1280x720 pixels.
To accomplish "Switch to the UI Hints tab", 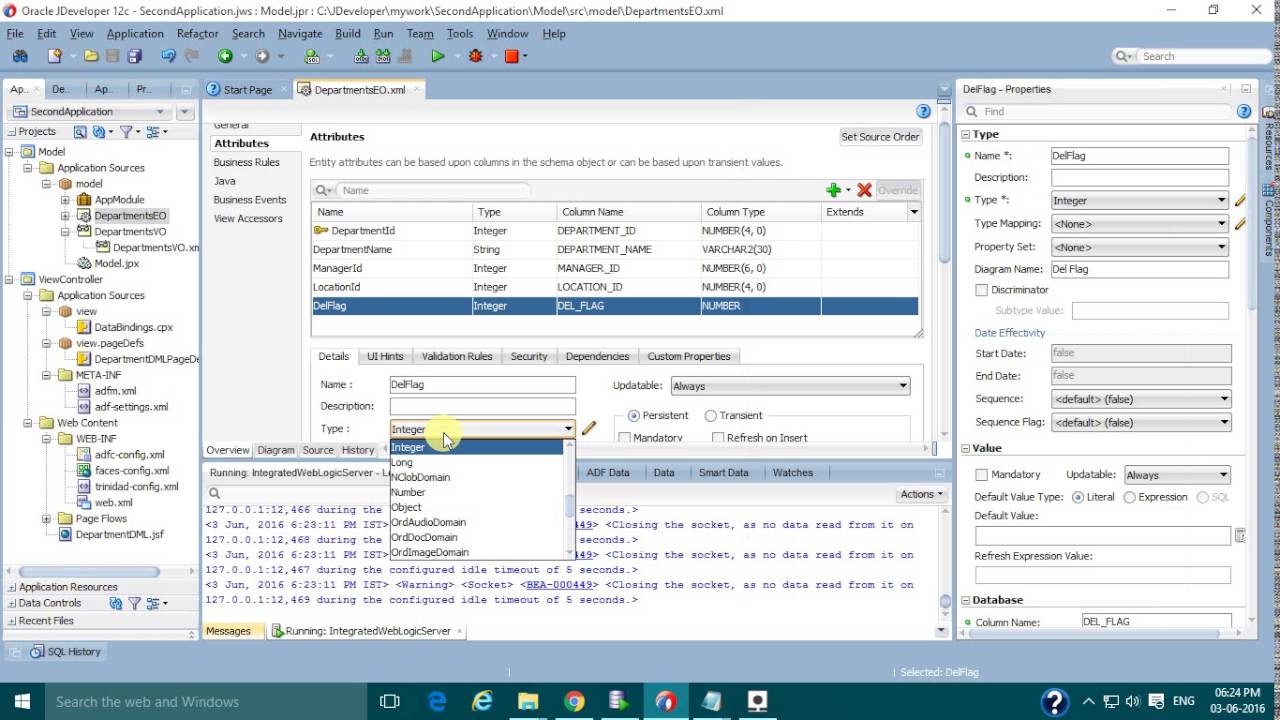I will [385, 356].
